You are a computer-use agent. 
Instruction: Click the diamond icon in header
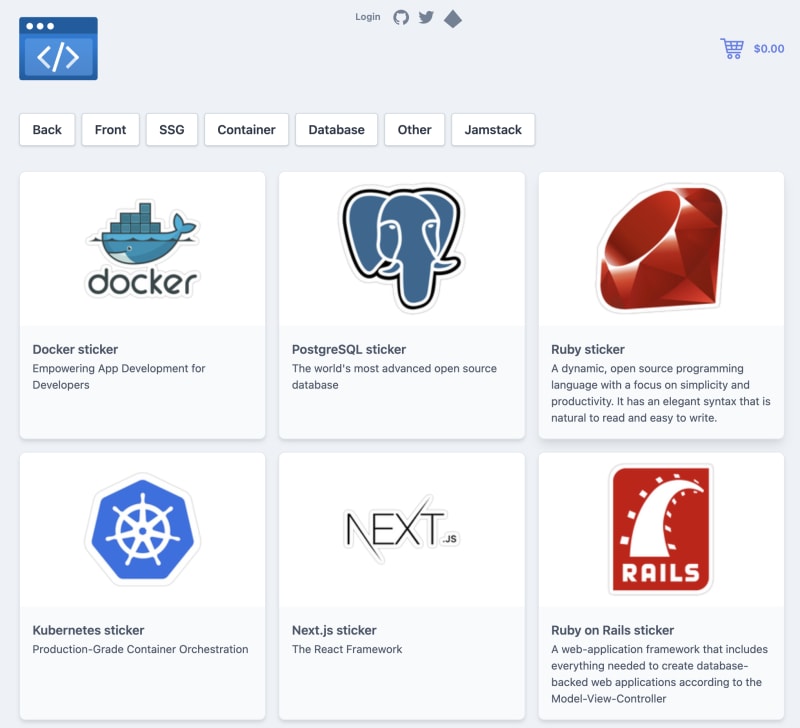point(453,19)
